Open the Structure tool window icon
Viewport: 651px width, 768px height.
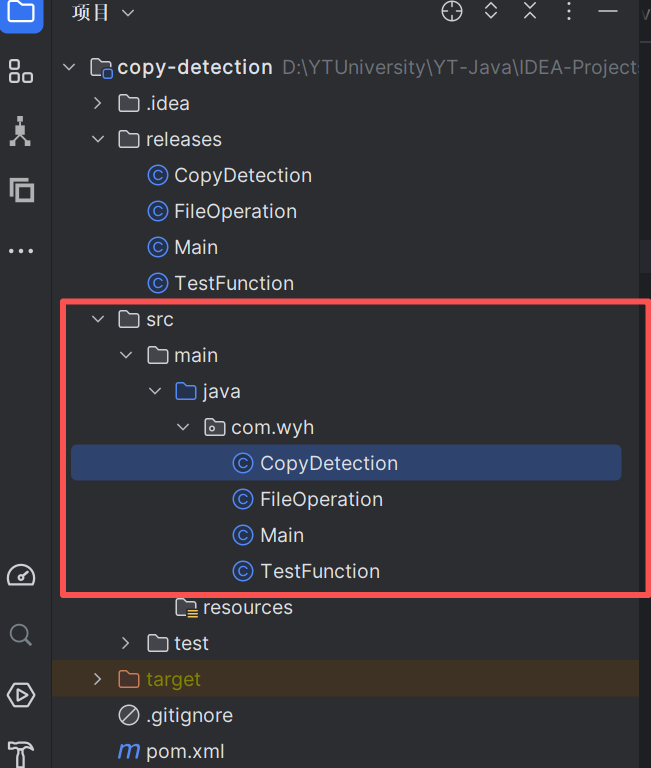click(x=21, y=71)
